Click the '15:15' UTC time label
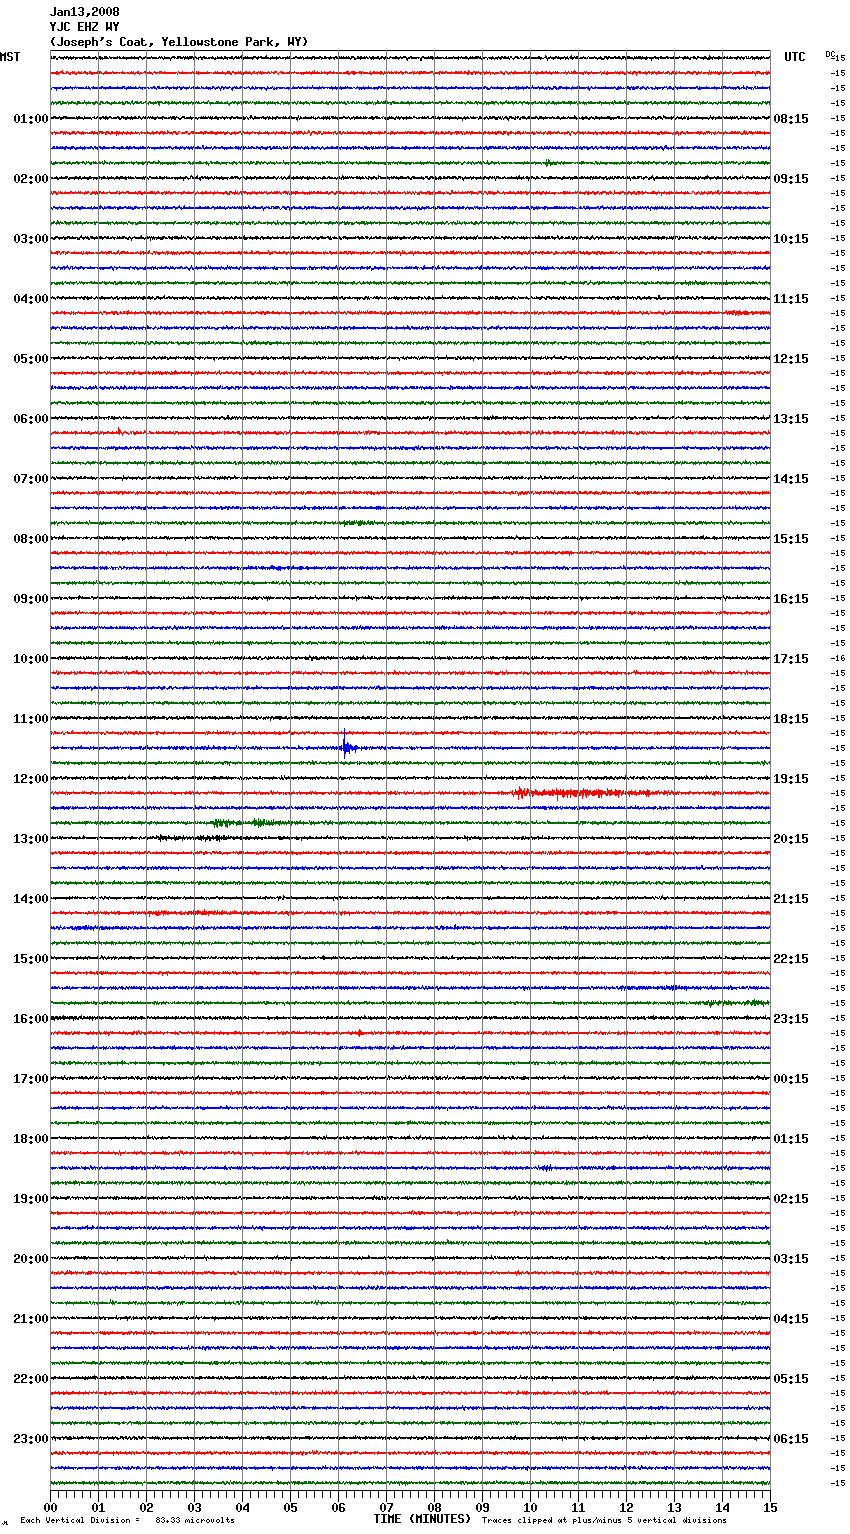850x1534 pixels. point(791,539)
